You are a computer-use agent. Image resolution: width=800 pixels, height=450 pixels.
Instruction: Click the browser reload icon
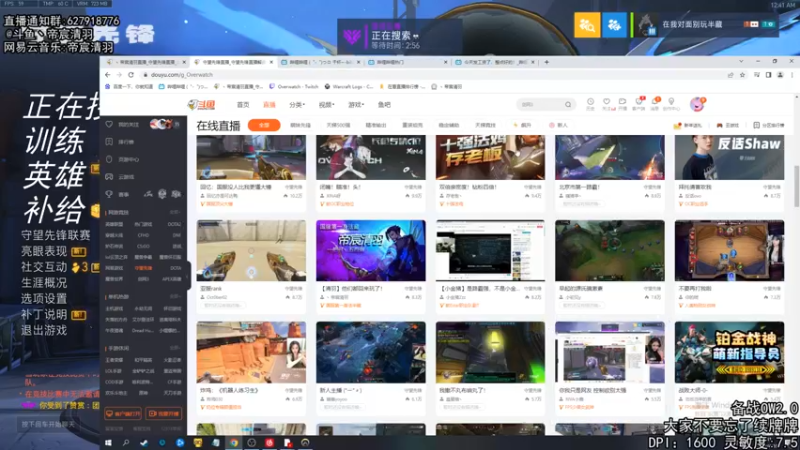click(x=131, y=74)
